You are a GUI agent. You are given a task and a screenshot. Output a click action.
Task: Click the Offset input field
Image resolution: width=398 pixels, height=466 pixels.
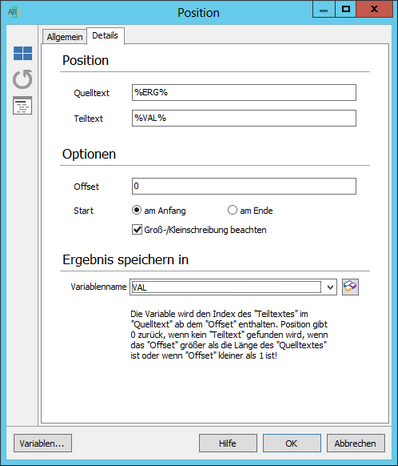(x=244, y=186)
